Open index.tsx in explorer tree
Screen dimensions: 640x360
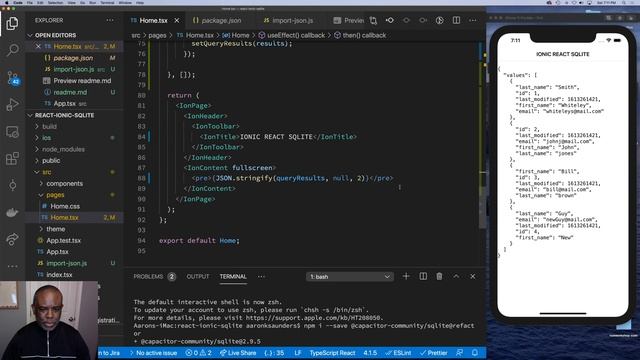pyautogui.click(x=59, y=275)
